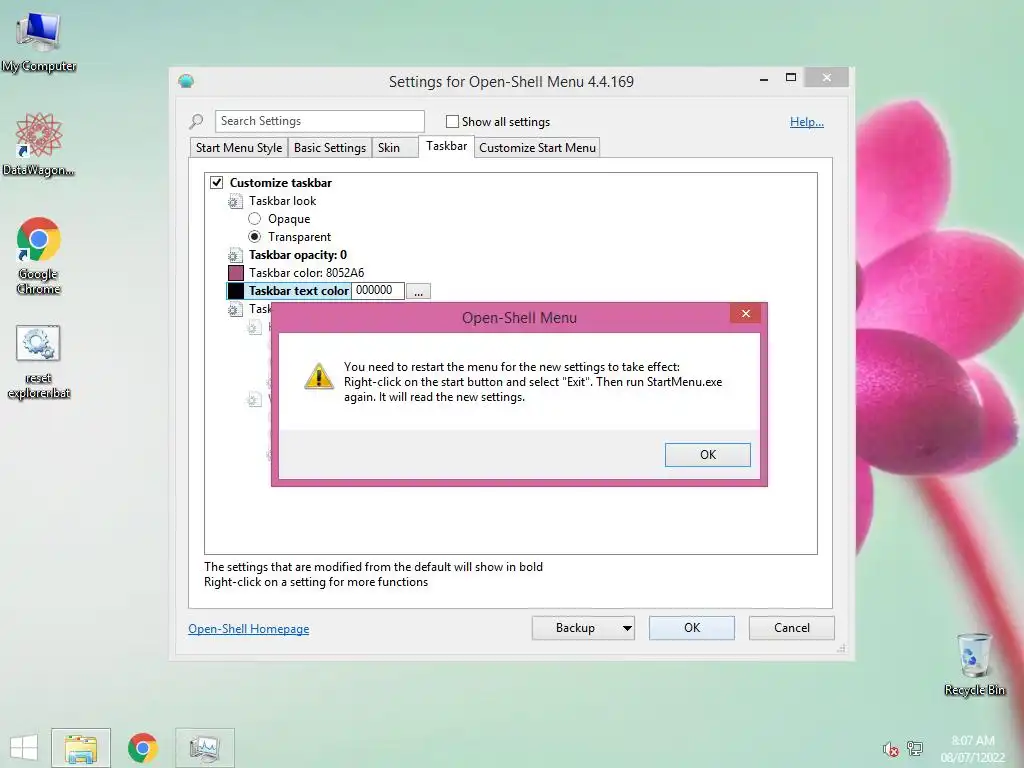
Task: Select the Transparent radio button
Action: (x=255, y=236)
